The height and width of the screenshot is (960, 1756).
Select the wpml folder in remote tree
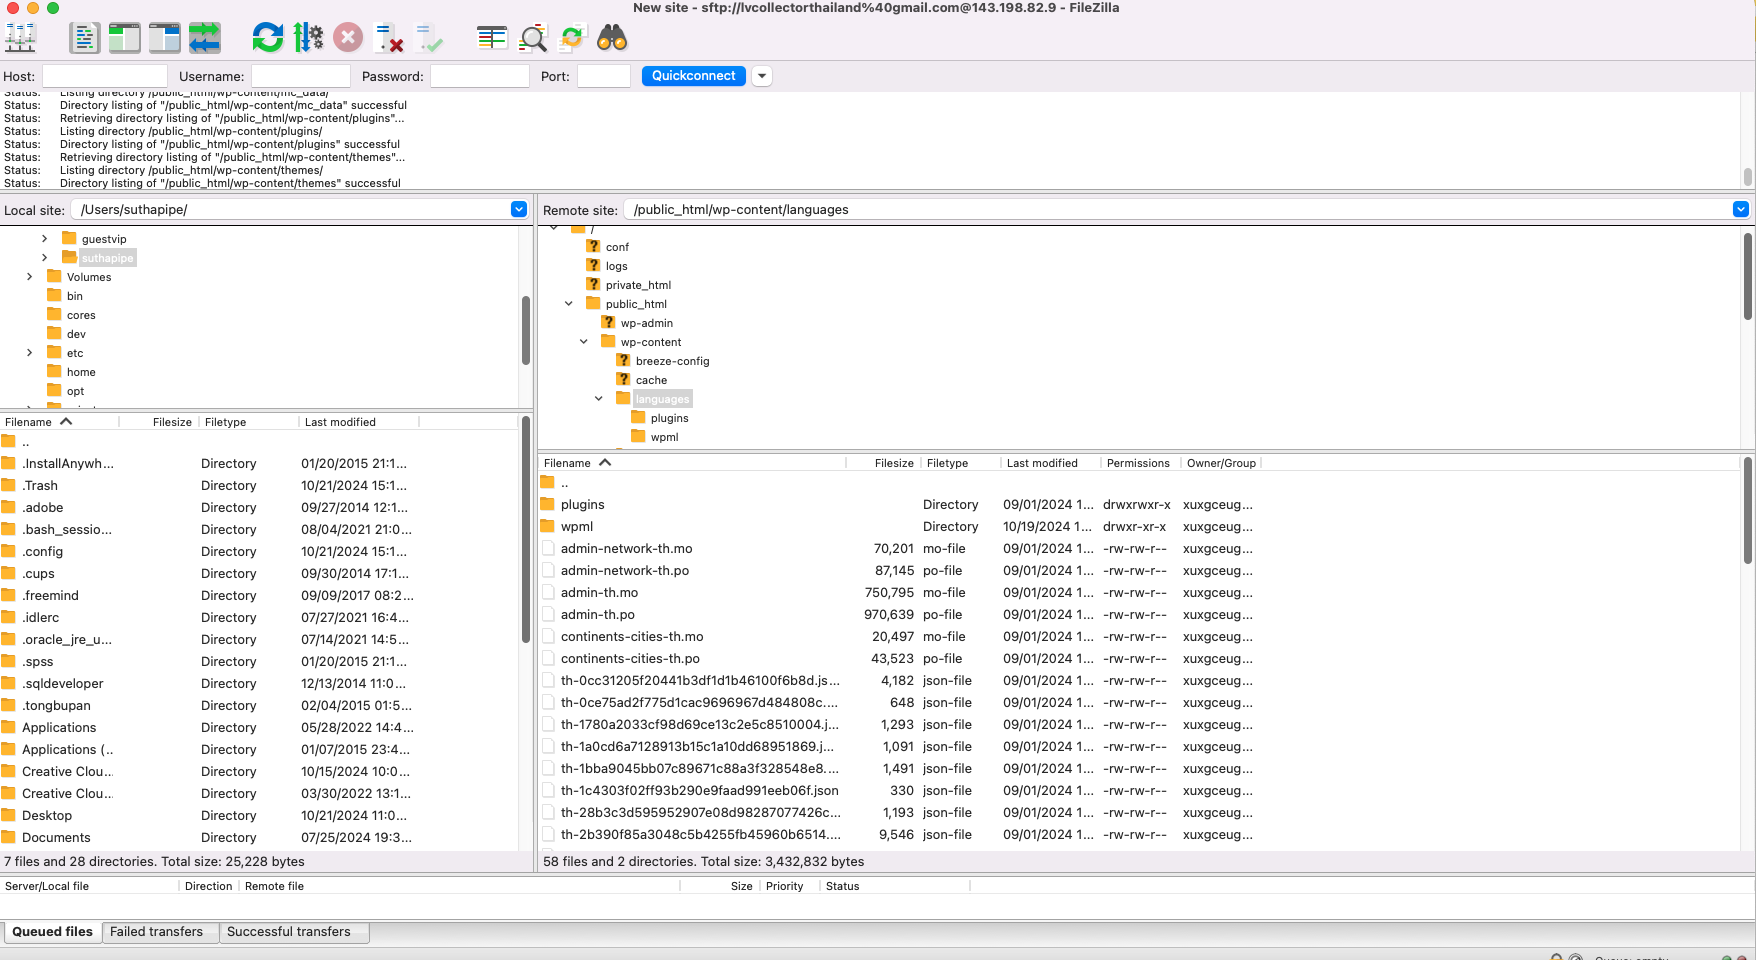664,437
